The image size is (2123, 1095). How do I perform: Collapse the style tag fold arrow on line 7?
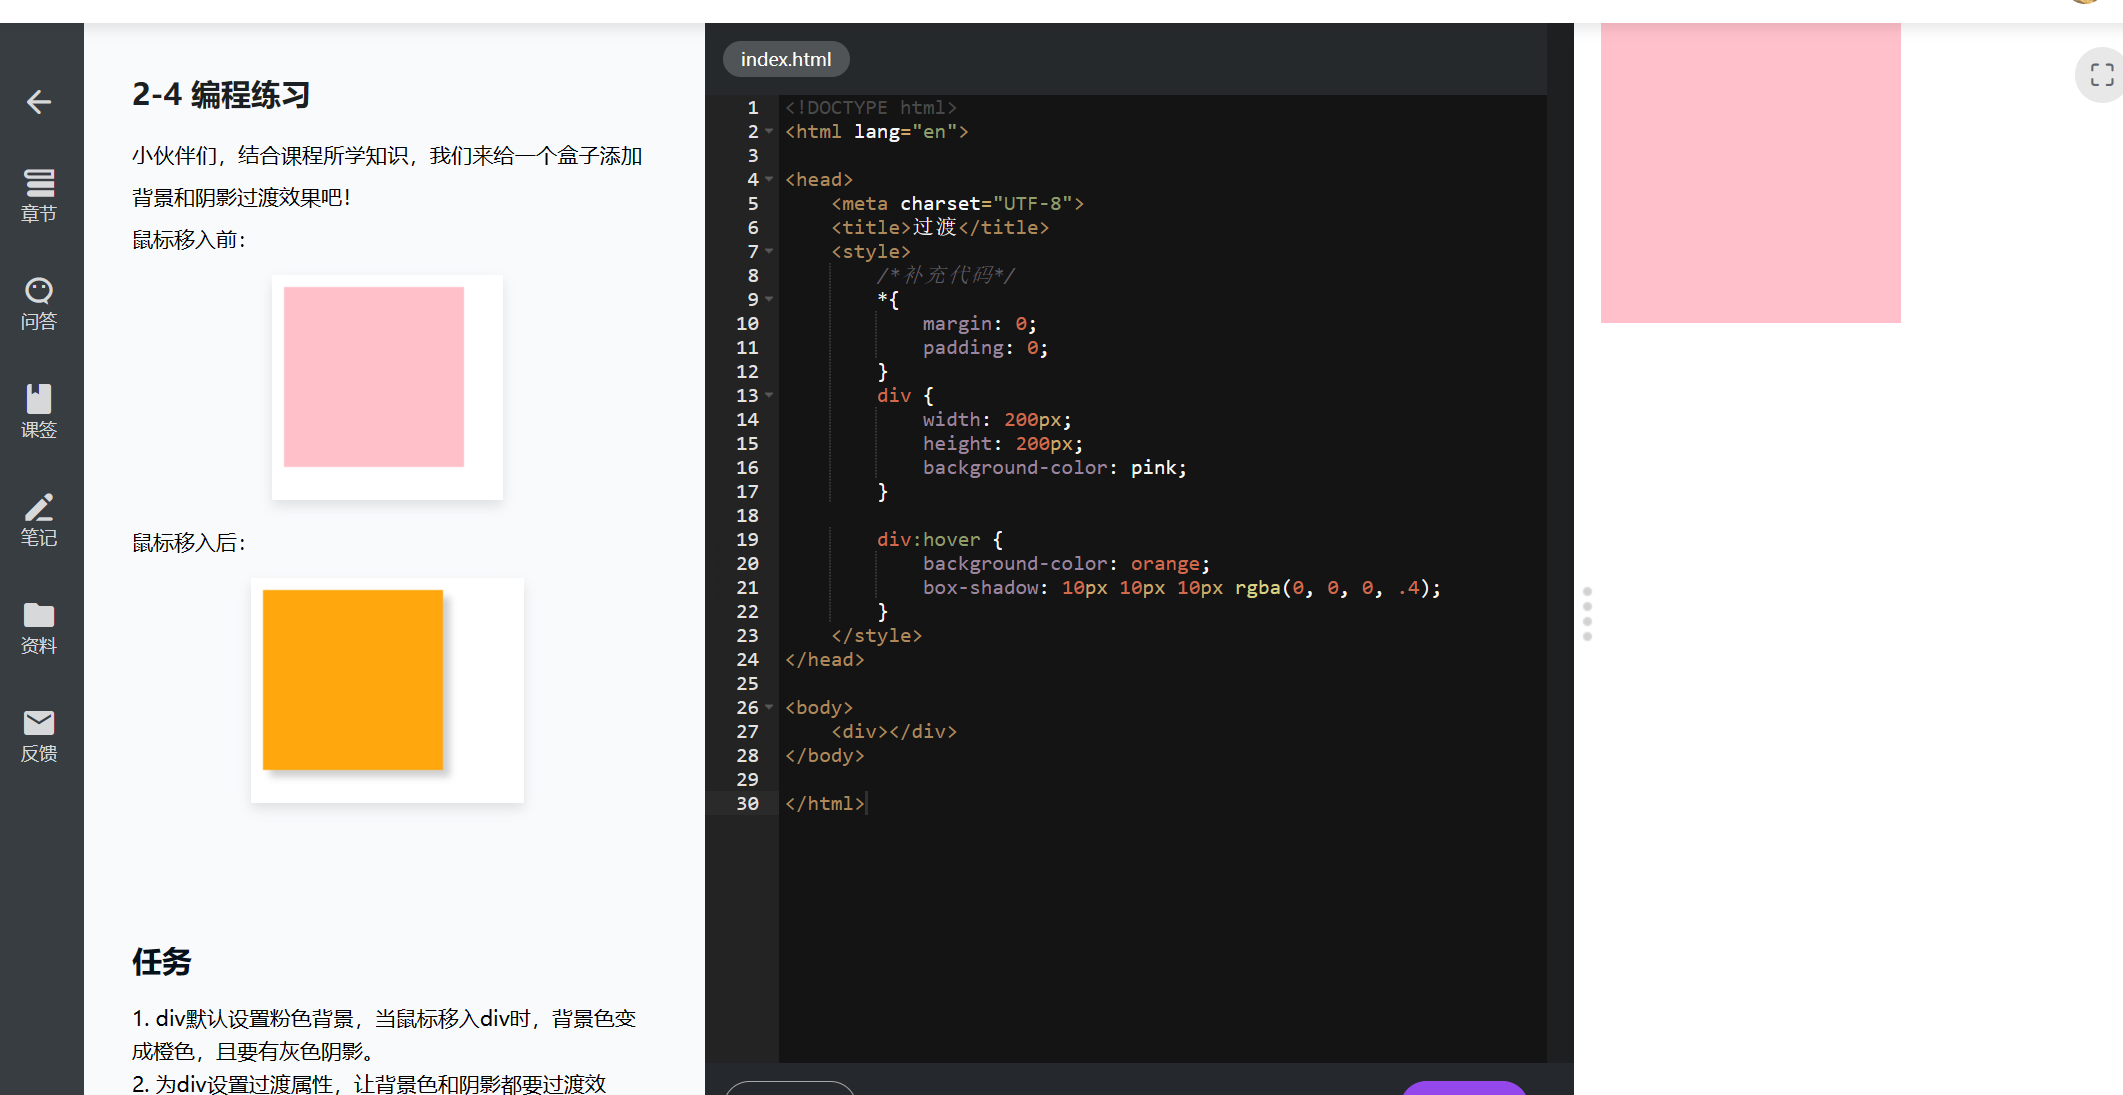pyautogui.click(x=769, y=252)
